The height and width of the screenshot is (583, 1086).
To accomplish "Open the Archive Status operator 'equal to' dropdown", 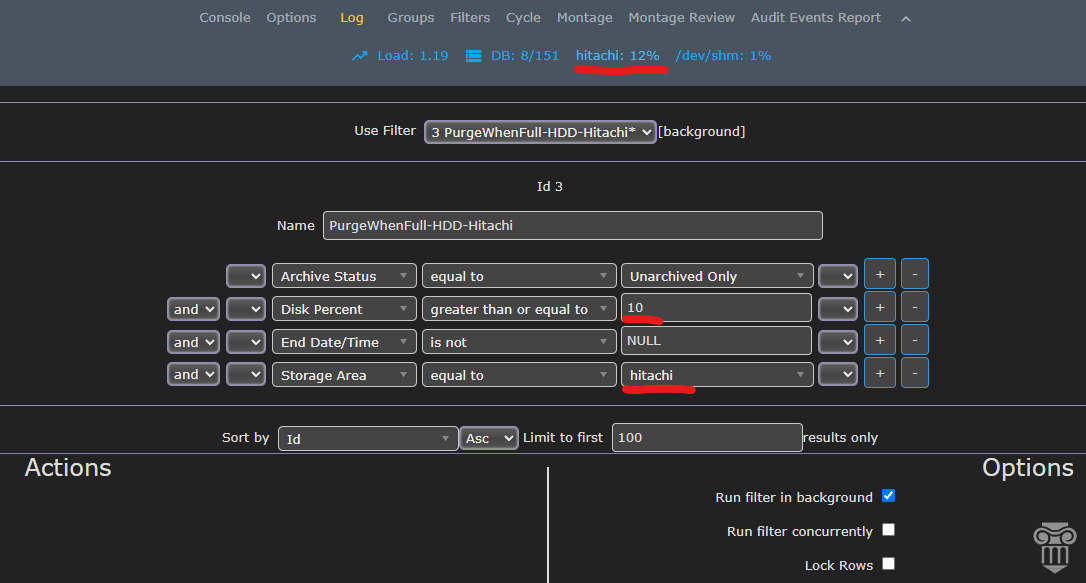I will pyautogui.click(x=519, y=276).
